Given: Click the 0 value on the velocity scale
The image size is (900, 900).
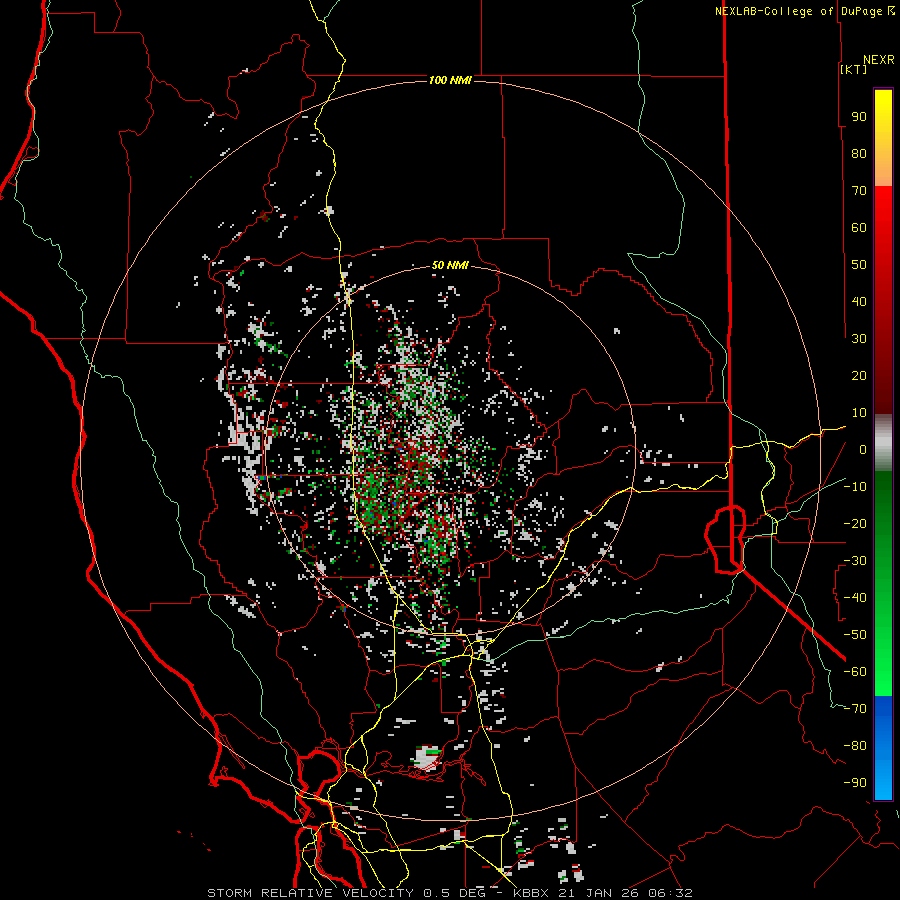Looking at the screenshot, I should click(x=863, y=449).
